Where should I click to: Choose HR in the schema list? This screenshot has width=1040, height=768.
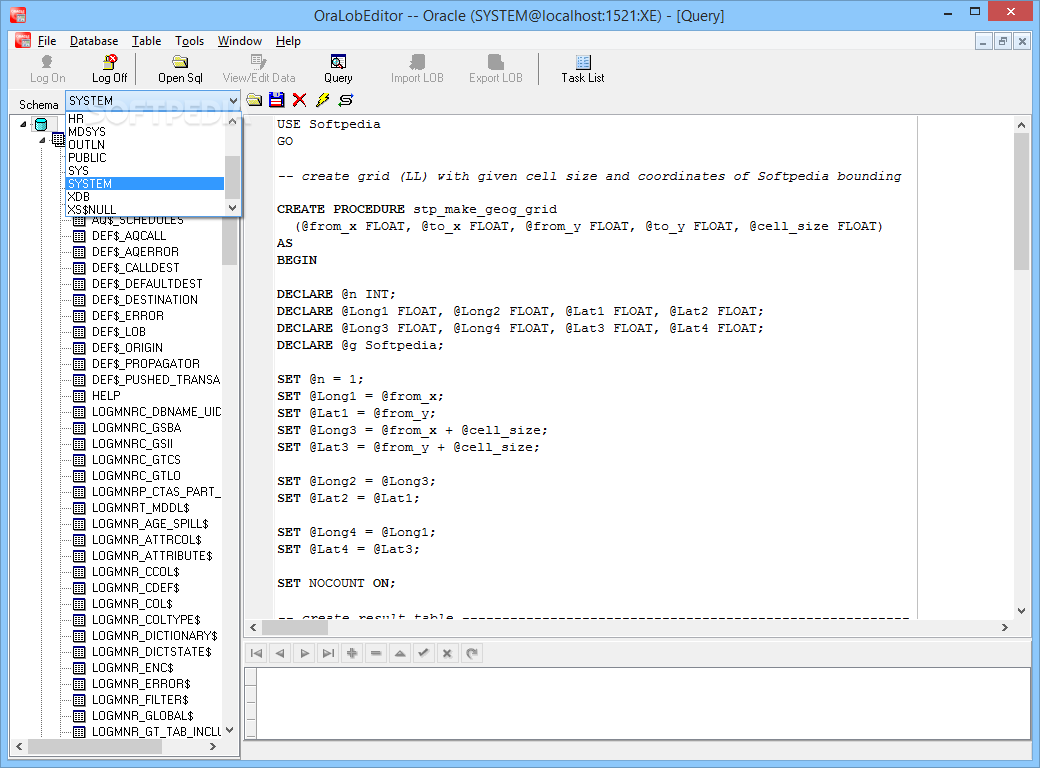tap(145, 119)
